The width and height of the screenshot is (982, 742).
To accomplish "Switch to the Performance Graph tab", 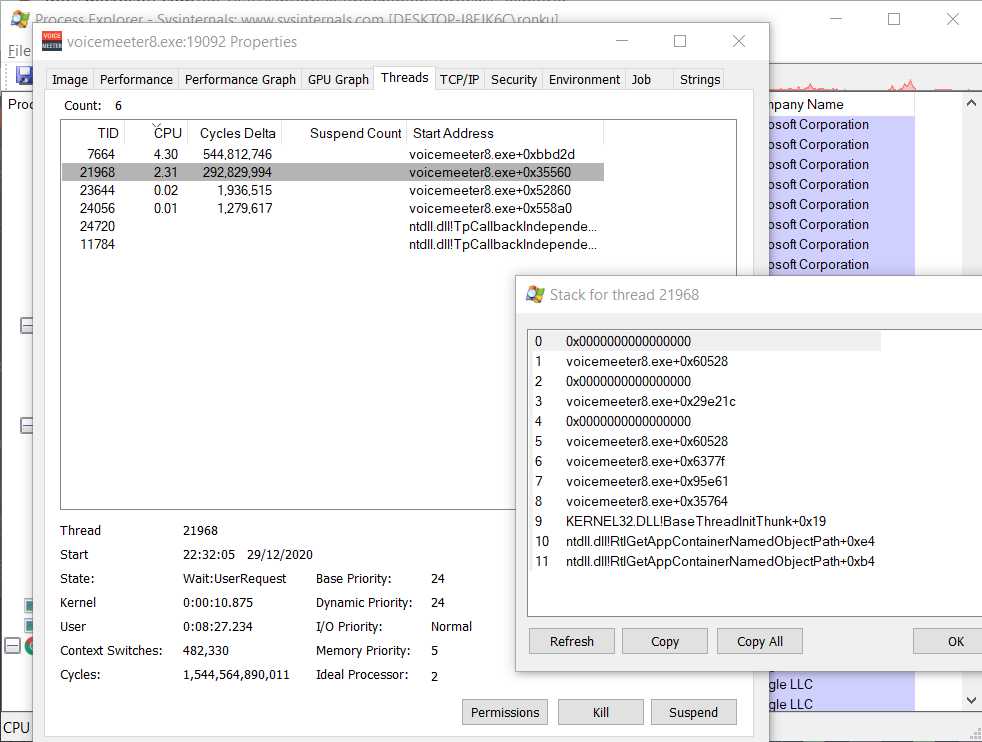I will tap(240, 79).
